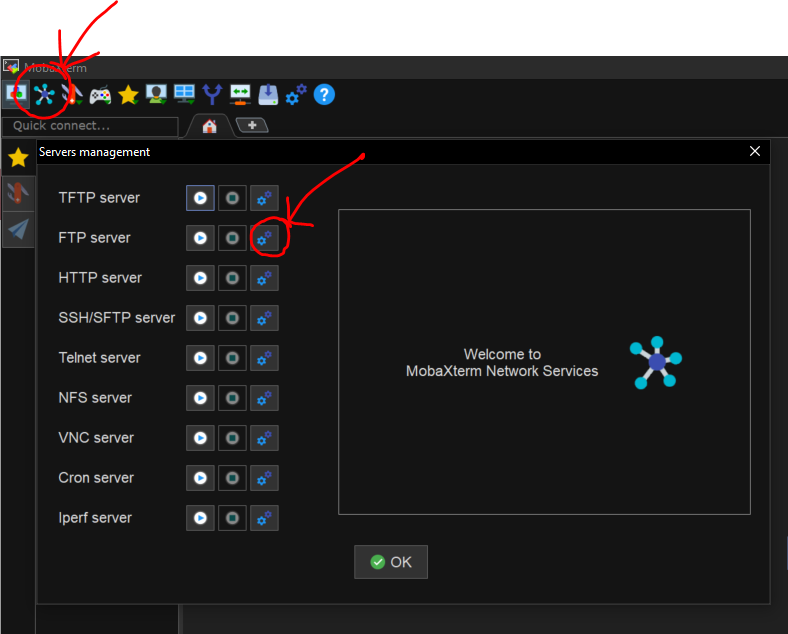Stop the NFS server

tap(232, 398)
